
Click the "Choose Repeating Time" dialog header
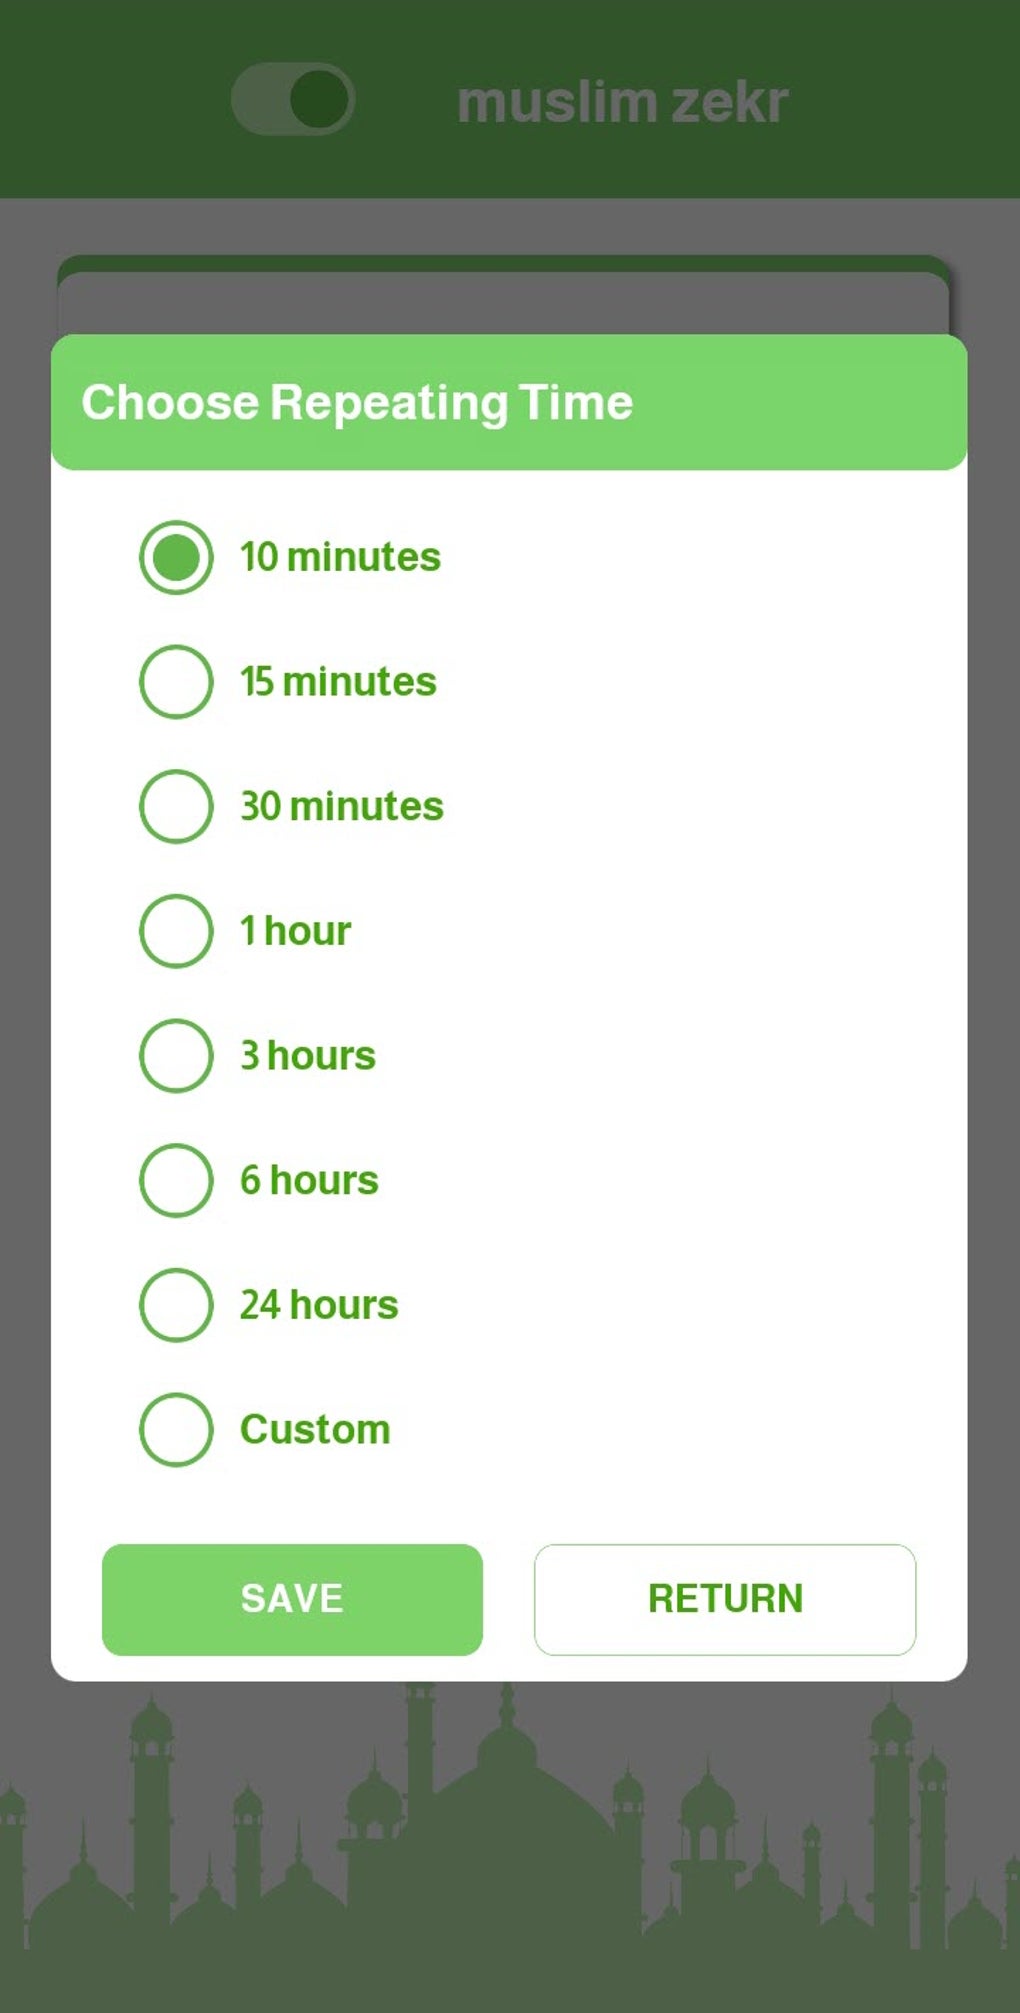tap(357, 403)
